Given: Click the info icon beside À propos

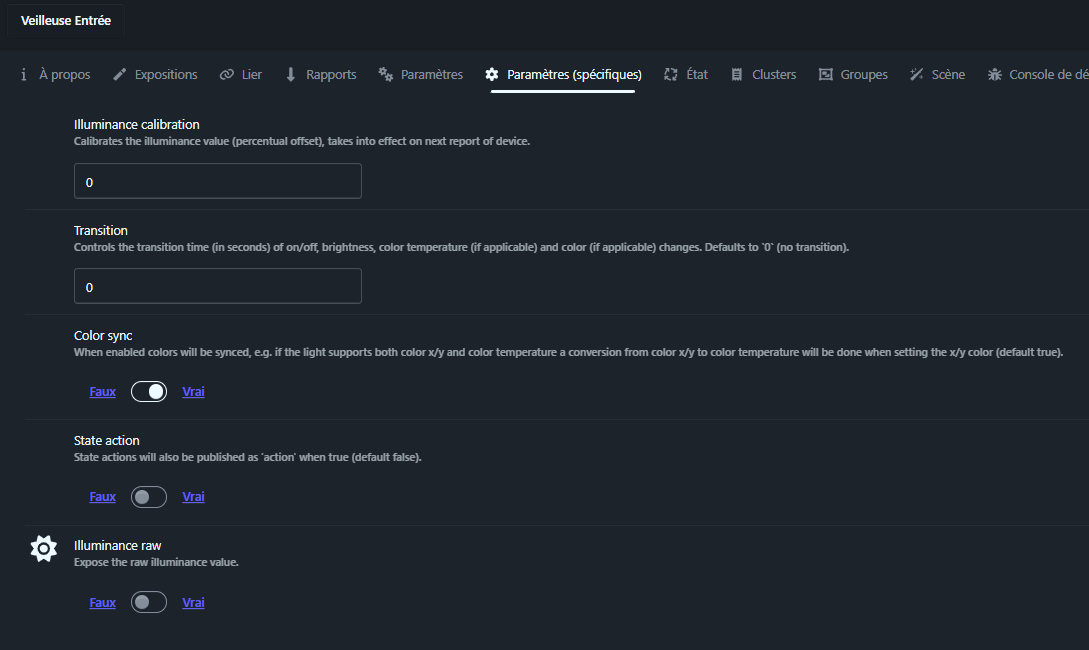Looking at the screenshot, I should point(24,75).
